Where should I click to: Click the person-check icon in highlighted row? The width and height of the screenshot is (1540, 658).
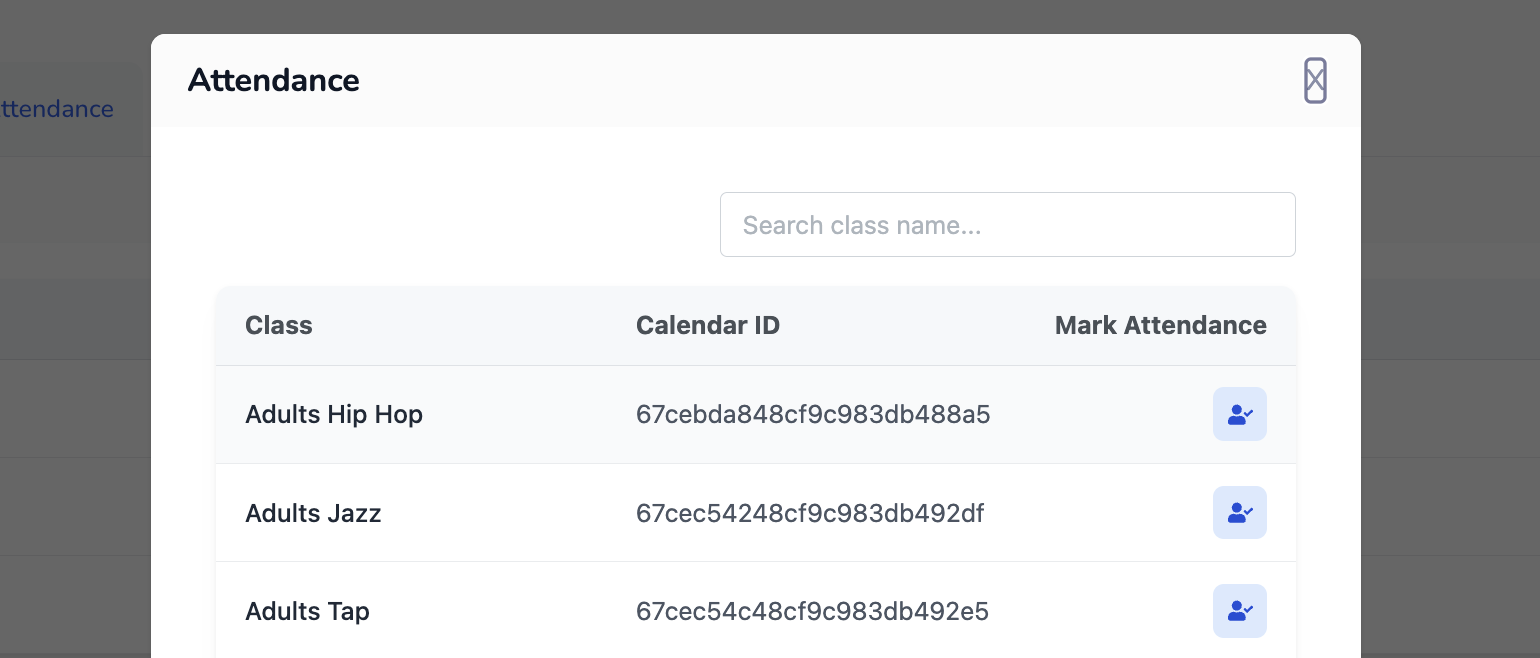(1240, 414)
